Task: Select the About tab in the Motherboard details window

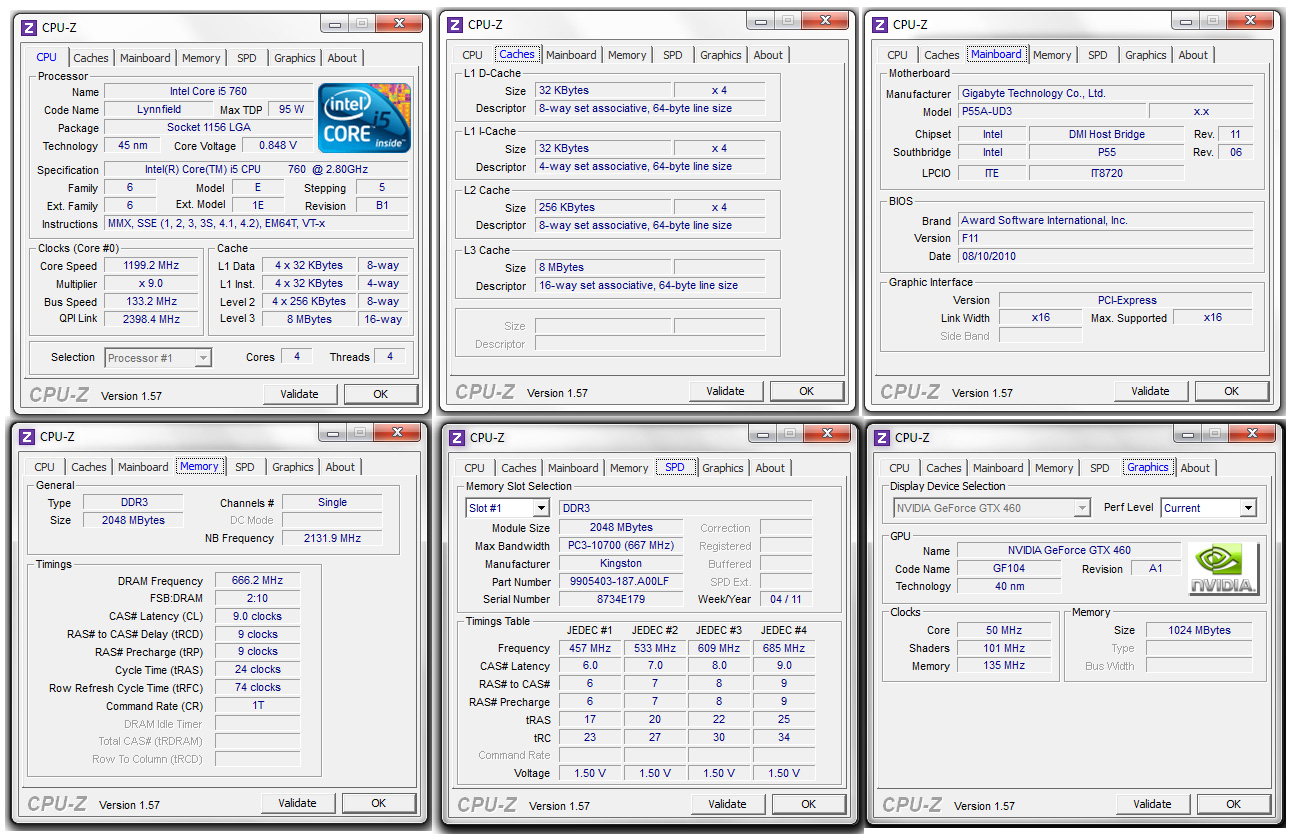Action: (x=1193, y=55)
